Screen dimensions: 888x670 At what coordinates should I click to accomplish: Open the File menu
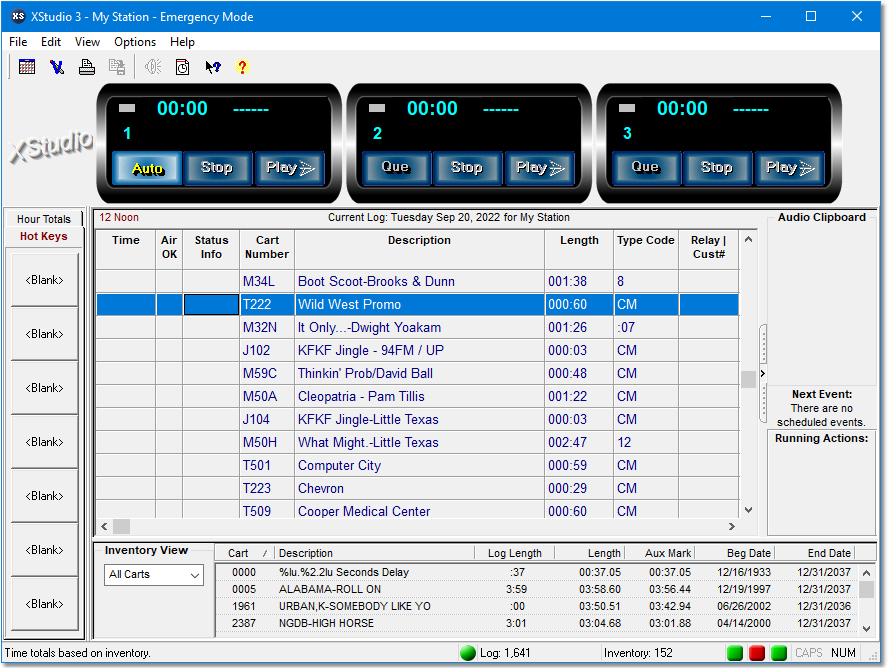[x=18, y=42]
